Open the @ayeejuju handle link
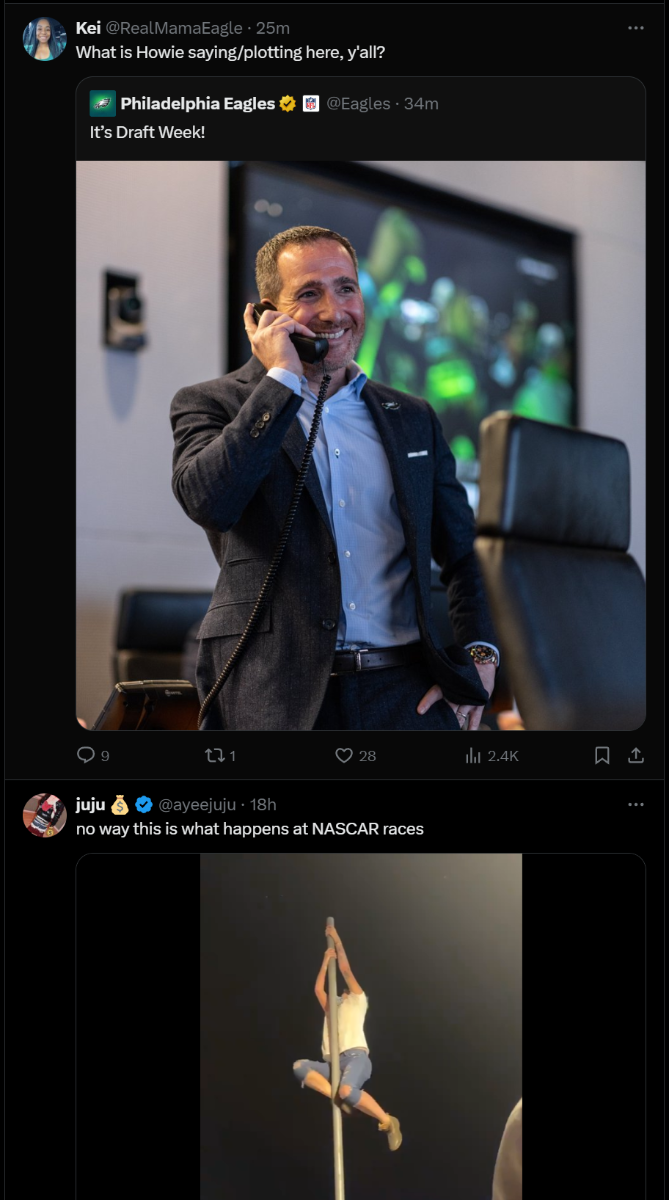The image size is (669, 1200). (198, 804)
